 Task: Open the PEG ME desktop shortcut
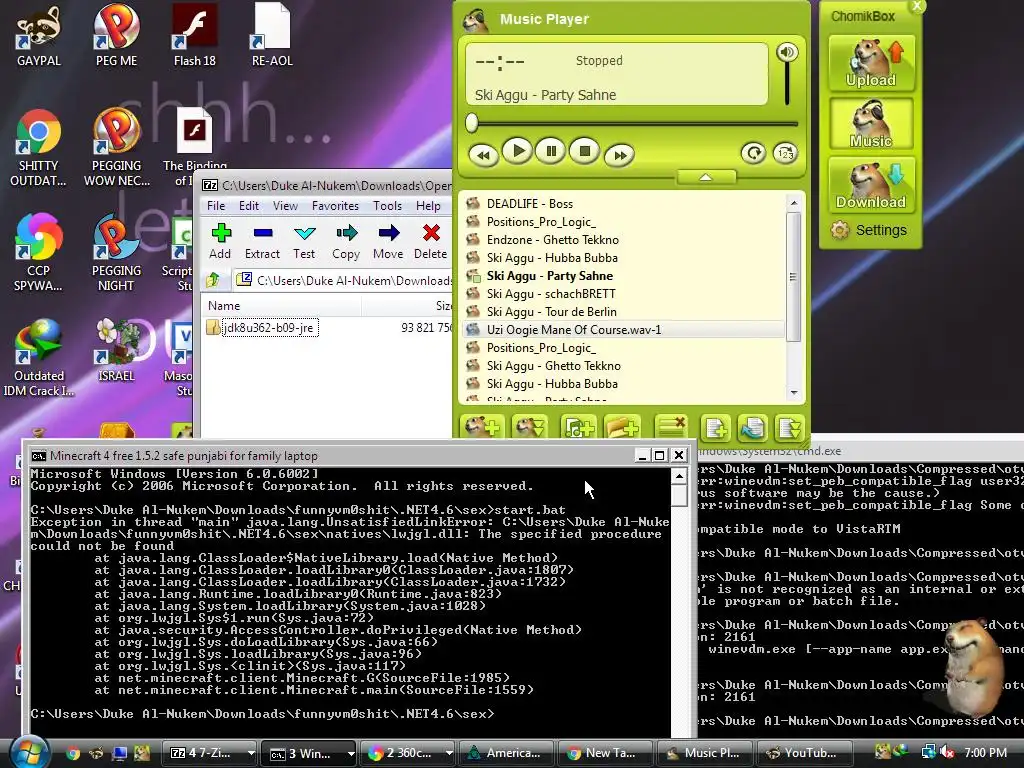116,35
